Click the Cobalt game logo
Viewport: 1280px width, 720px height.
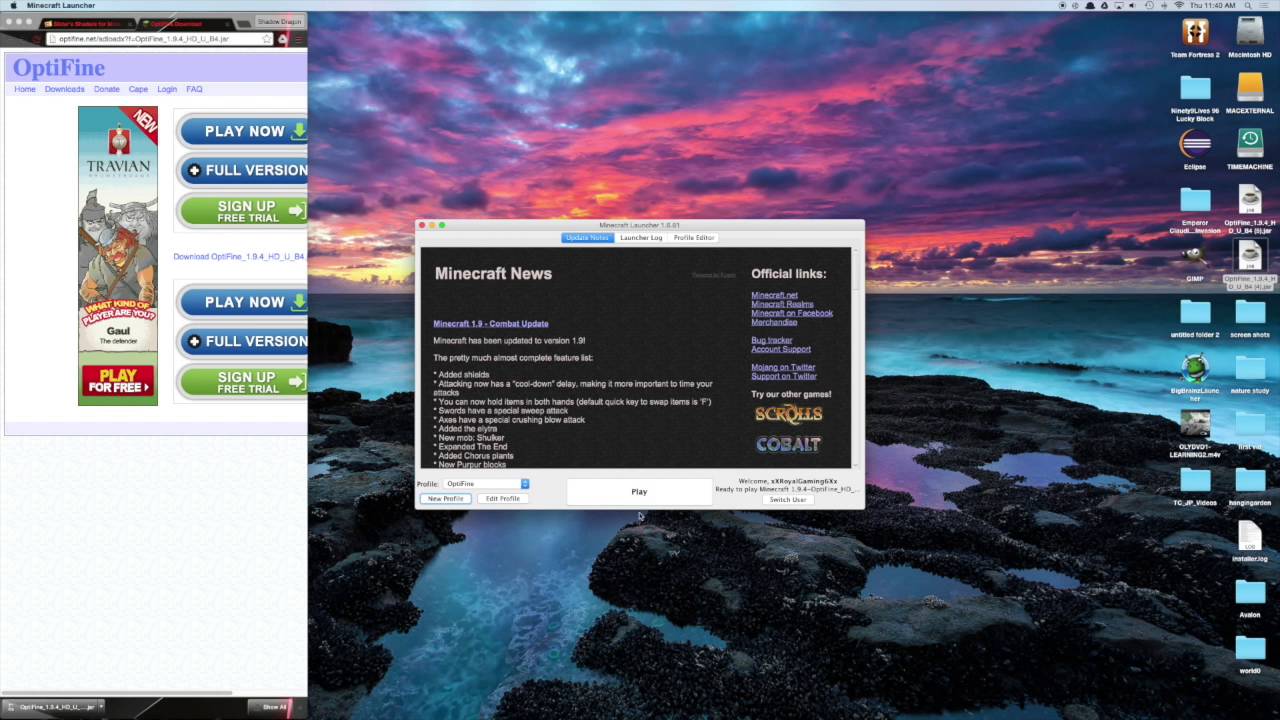(x=788, y=444)
